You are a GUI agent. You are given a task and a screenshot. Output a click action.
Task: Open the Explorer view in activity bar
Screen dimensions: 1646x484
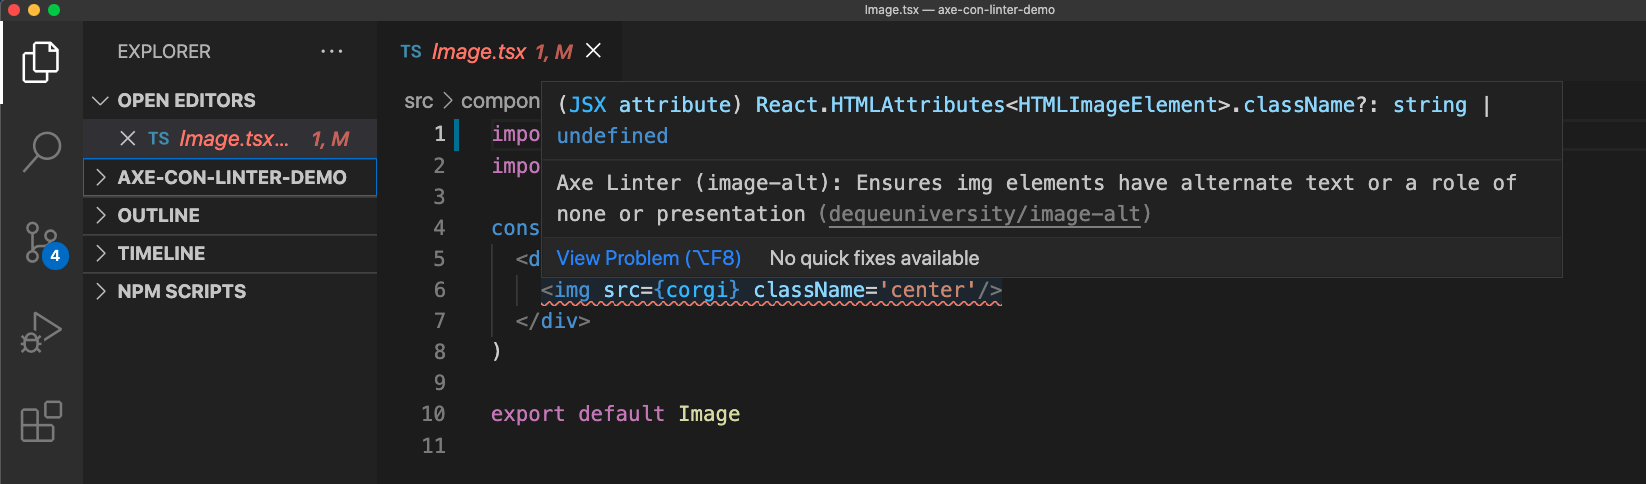click(x=41, y=62)
